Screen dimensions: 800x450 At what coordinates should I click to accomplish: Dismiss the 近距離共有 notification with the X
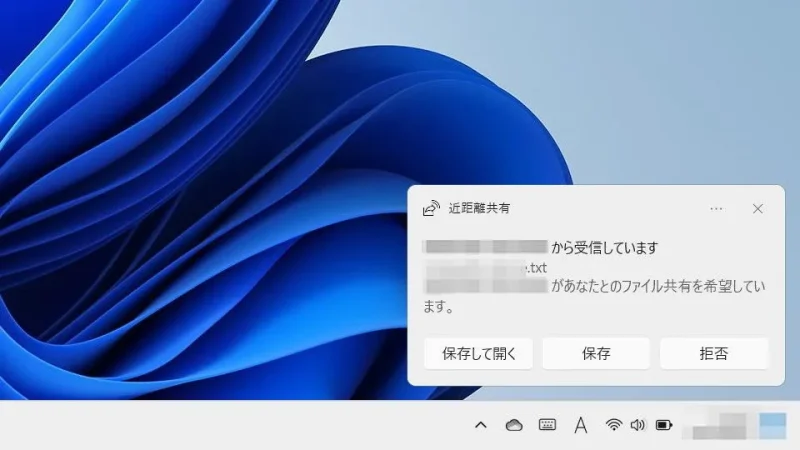click(x=757, y=209)
